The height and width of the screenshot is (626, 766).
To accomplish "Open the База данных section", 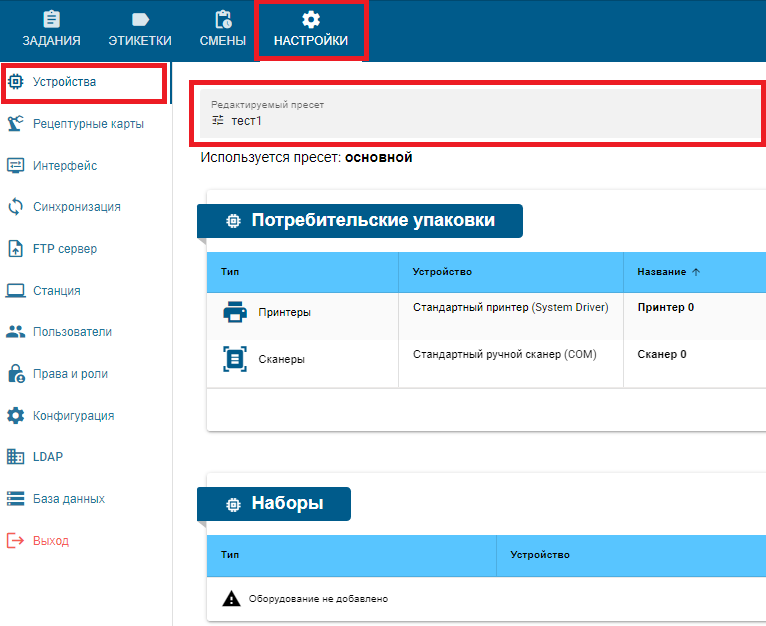I will coord(68,499).
